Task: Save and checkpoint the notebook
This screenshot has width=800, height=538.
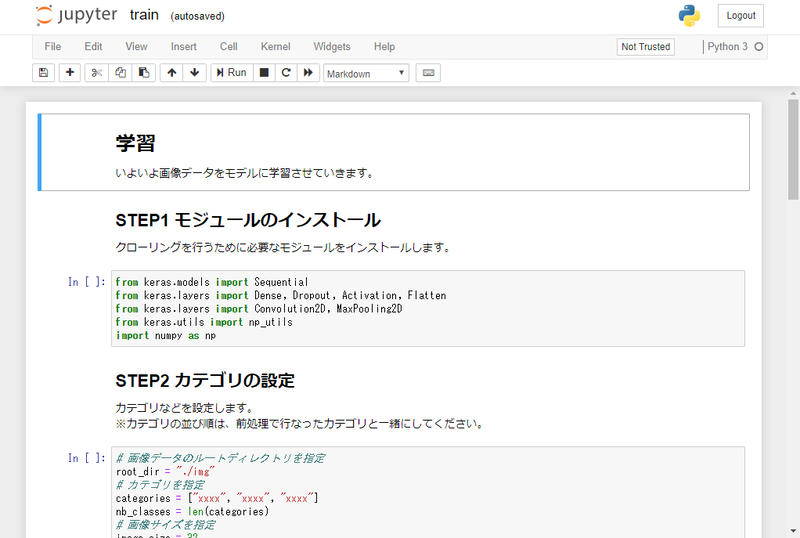Action: click(x=43, y=73)
